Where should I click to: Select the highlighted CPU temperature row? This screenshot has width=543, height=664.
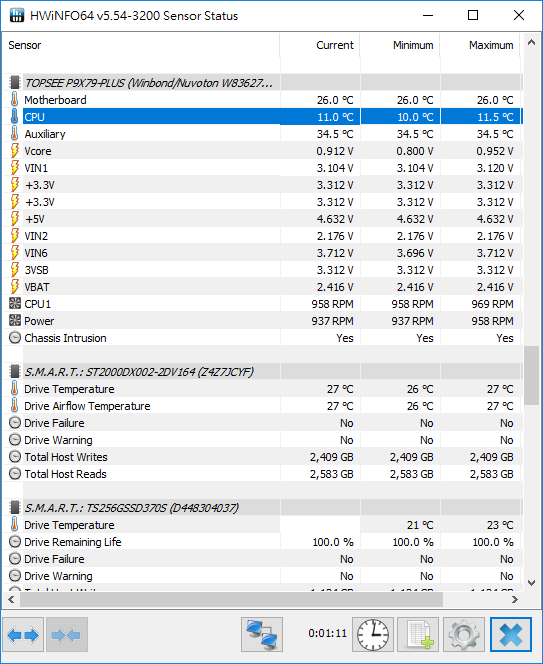pos(263,116)
